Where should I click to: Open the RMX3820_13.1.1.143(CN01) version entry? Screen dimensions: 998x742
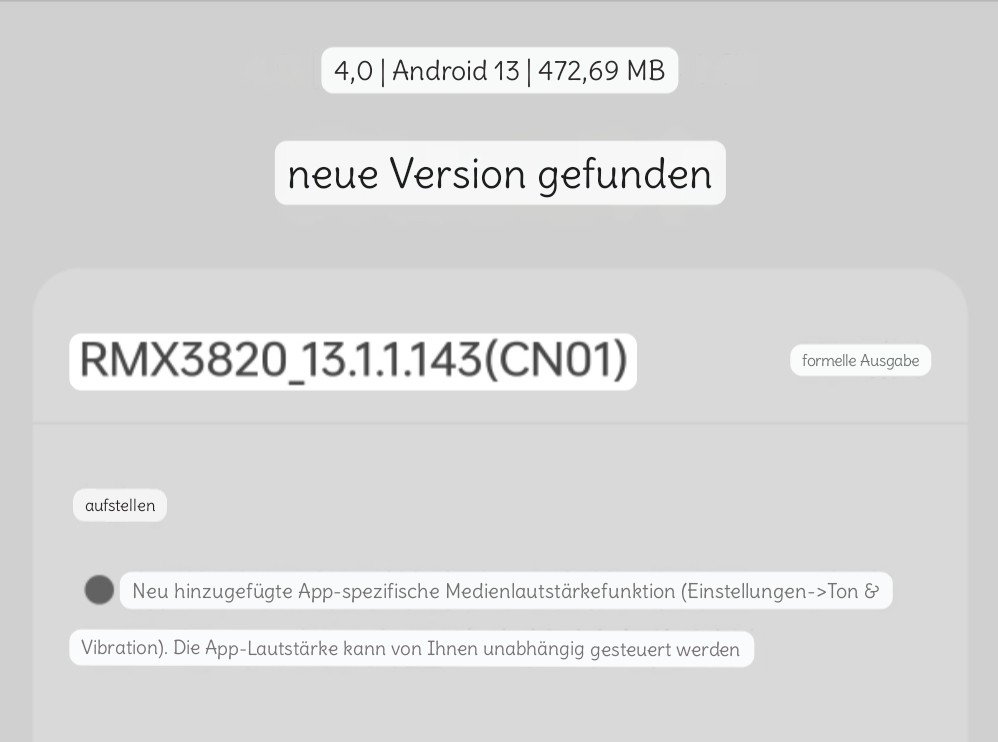(353, 361)
